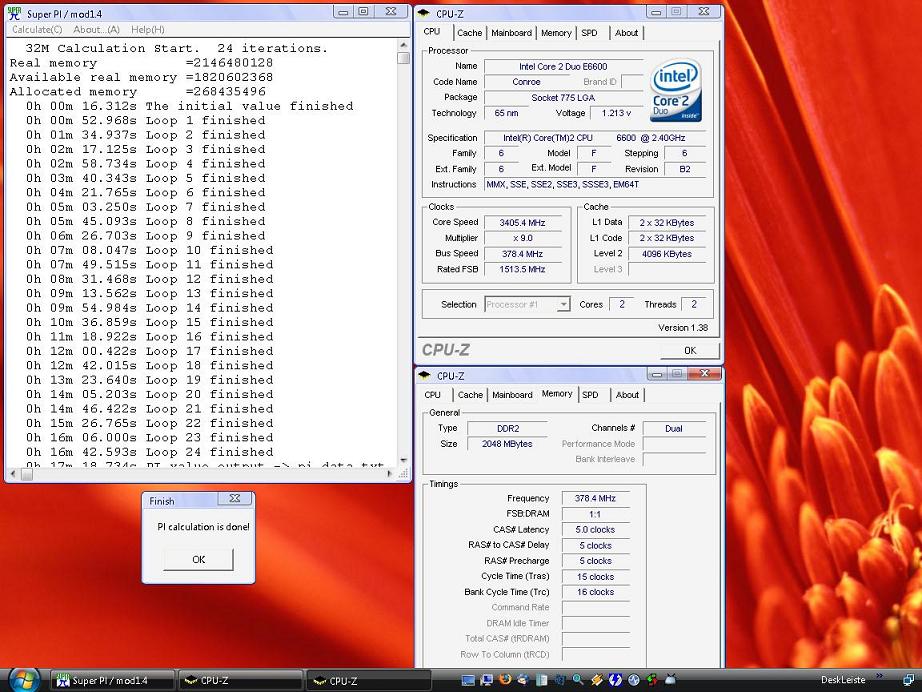Viewport: 922px width, 692px height.
Task: Click the computer icon in the quick launch
Action: tap(486, 680)
